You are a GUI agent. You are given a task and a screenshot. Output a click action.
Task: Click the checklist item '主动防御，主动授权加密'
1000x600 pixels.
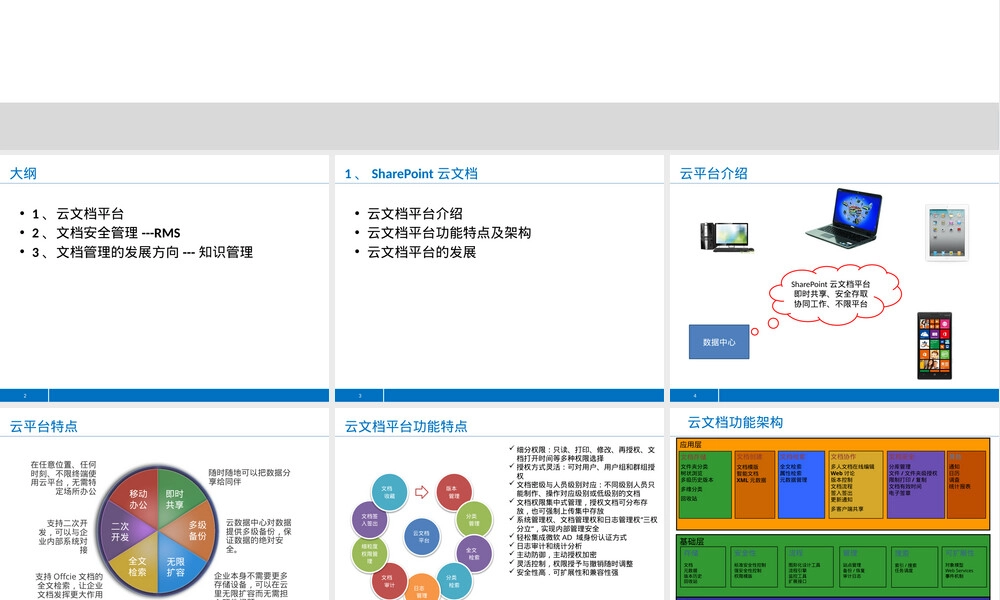pos(556,555)
